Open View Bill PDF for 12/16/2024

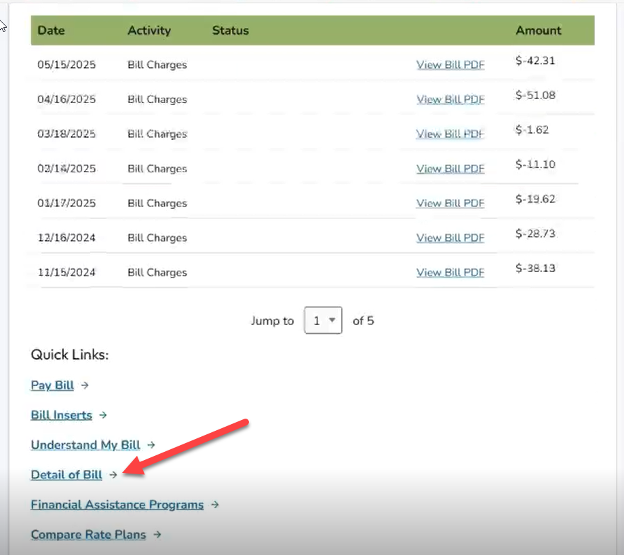click(x=450, y=238)
